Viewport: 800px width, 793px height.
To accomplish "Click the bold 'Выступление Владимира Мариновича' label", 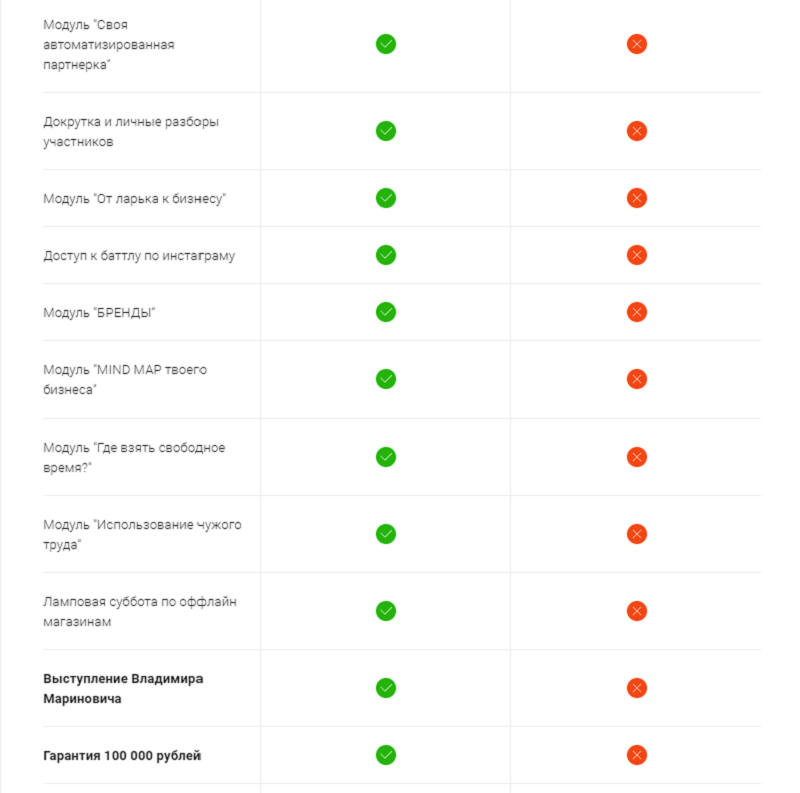I will (x=123, y=688).
